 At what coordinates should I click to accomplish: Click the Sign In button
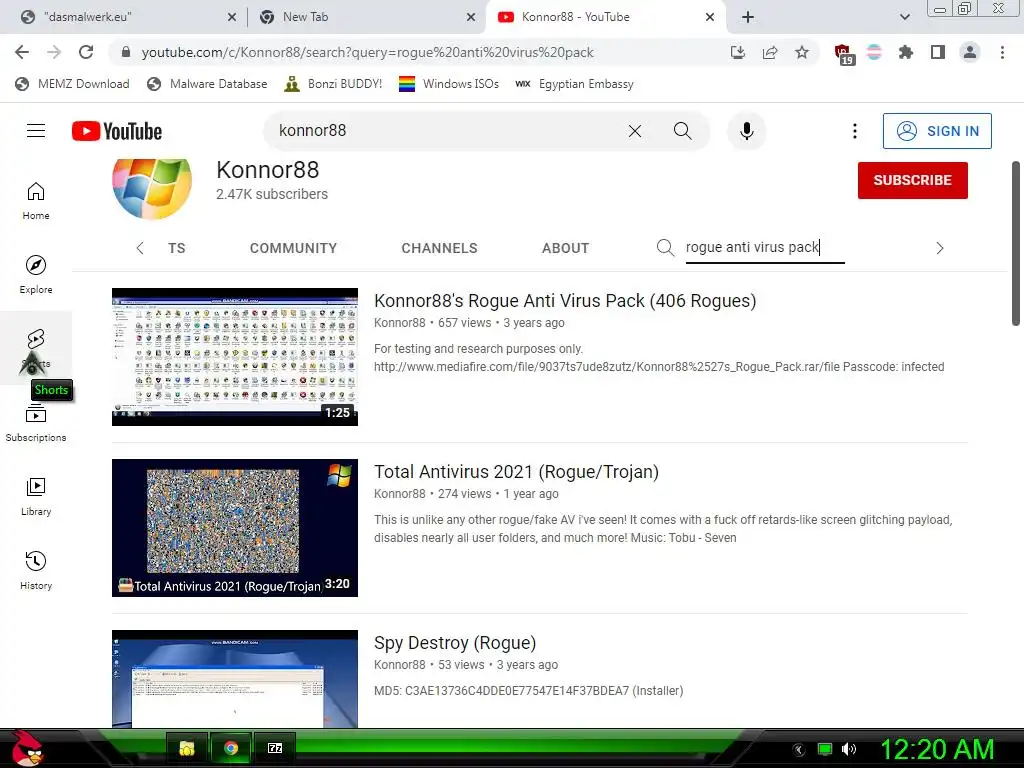(x=937, y=131)
